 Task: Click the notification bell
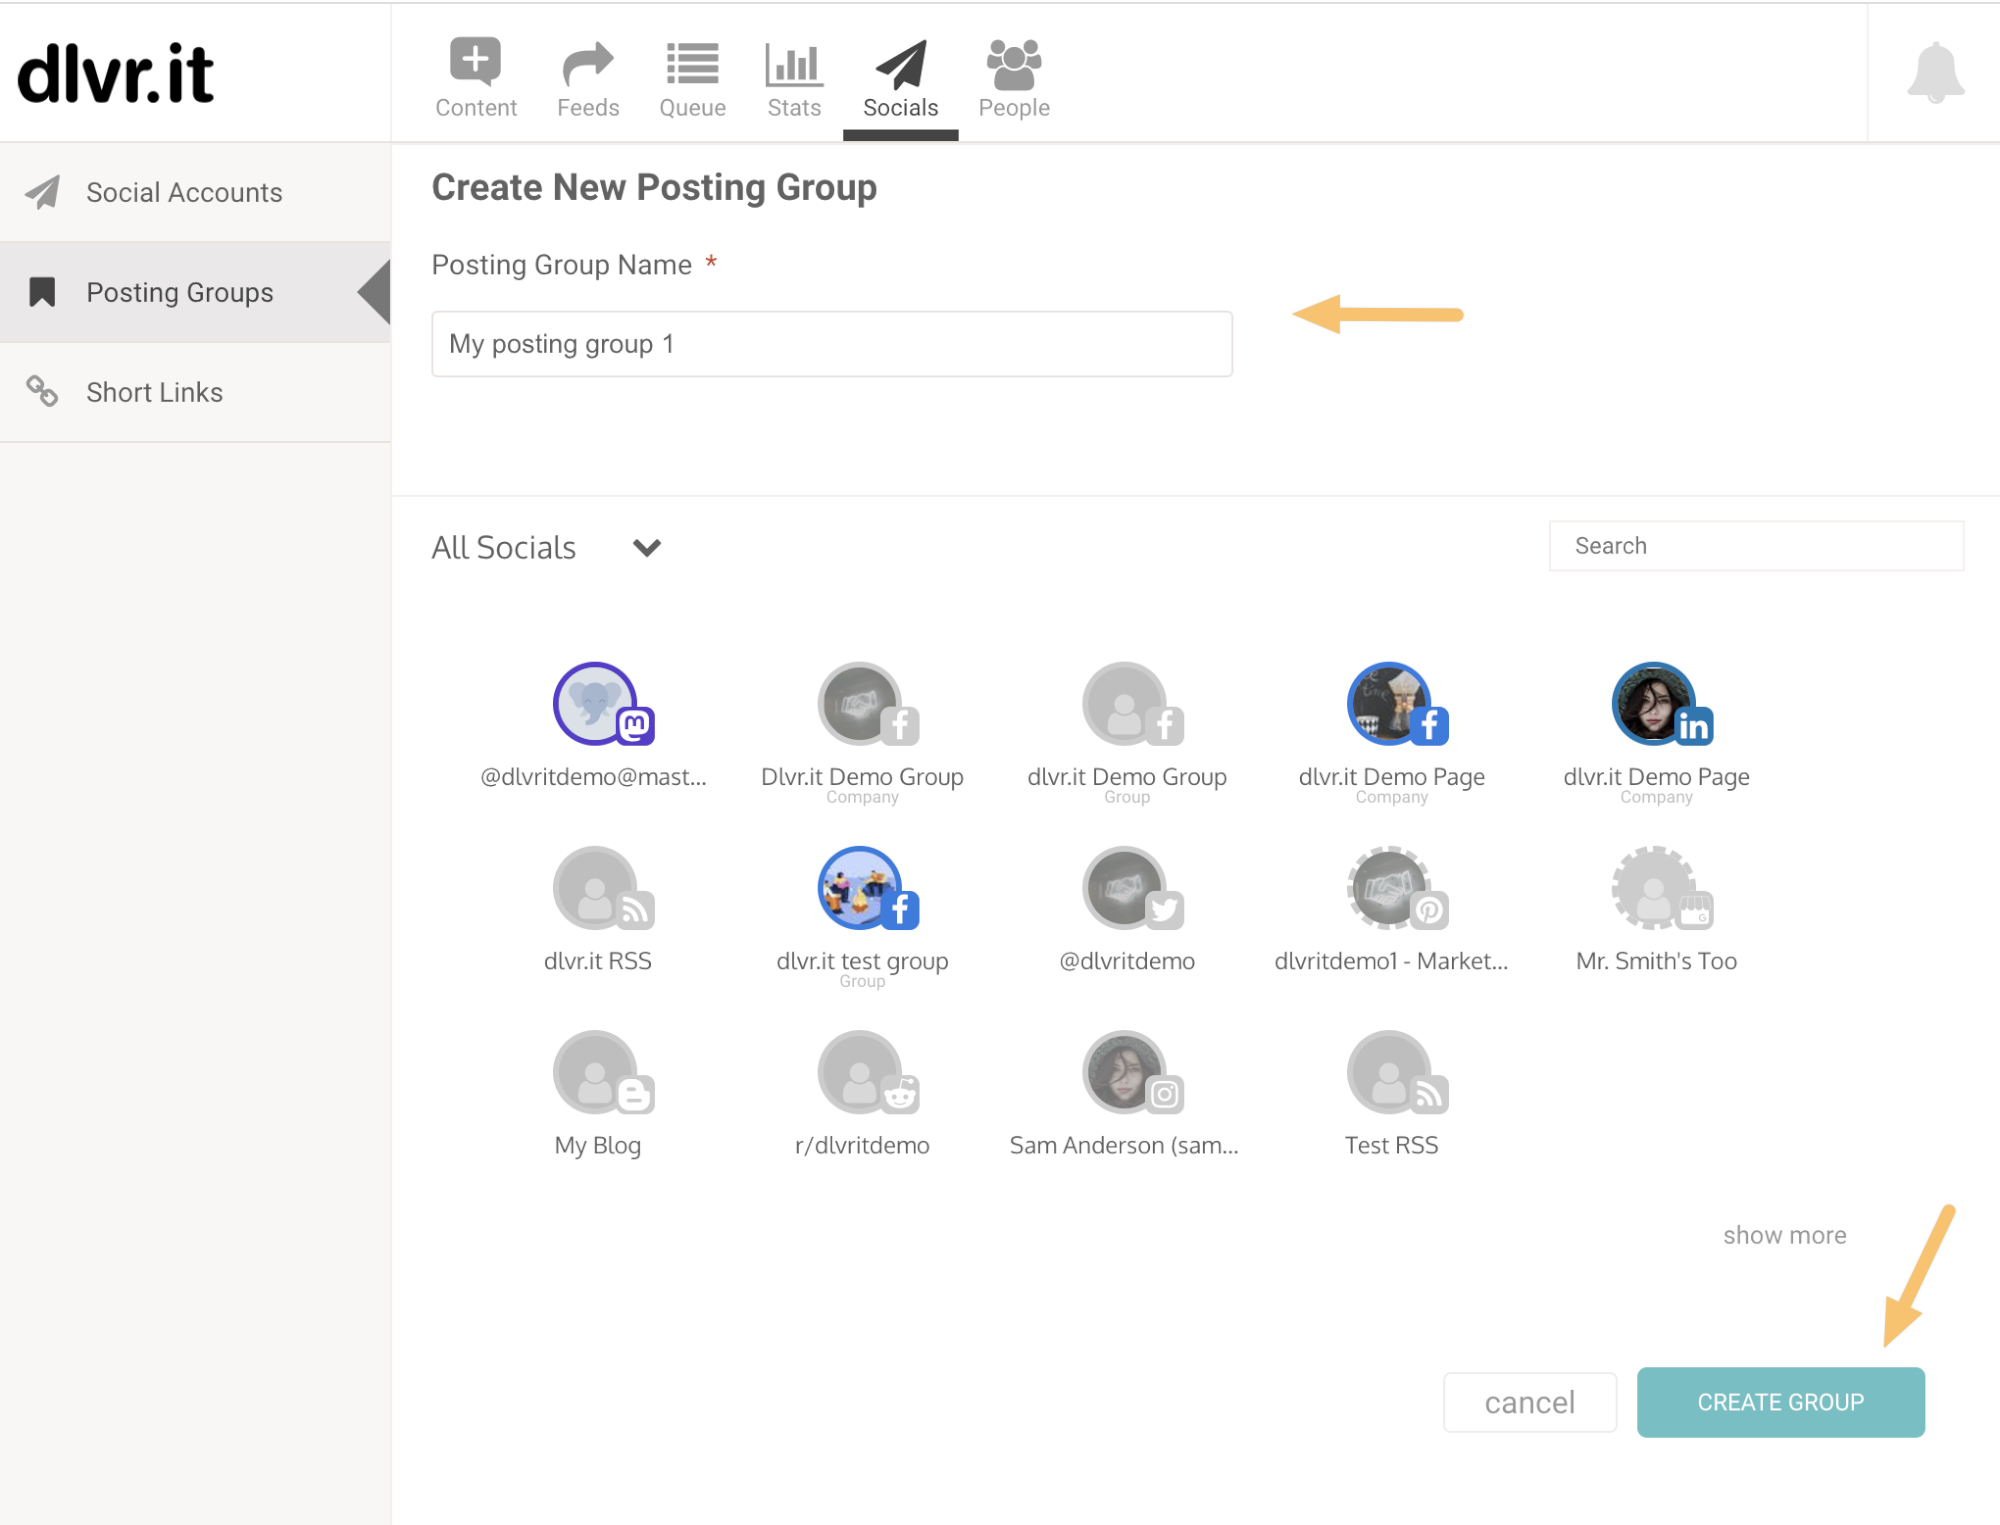[x=1936, y=71]
